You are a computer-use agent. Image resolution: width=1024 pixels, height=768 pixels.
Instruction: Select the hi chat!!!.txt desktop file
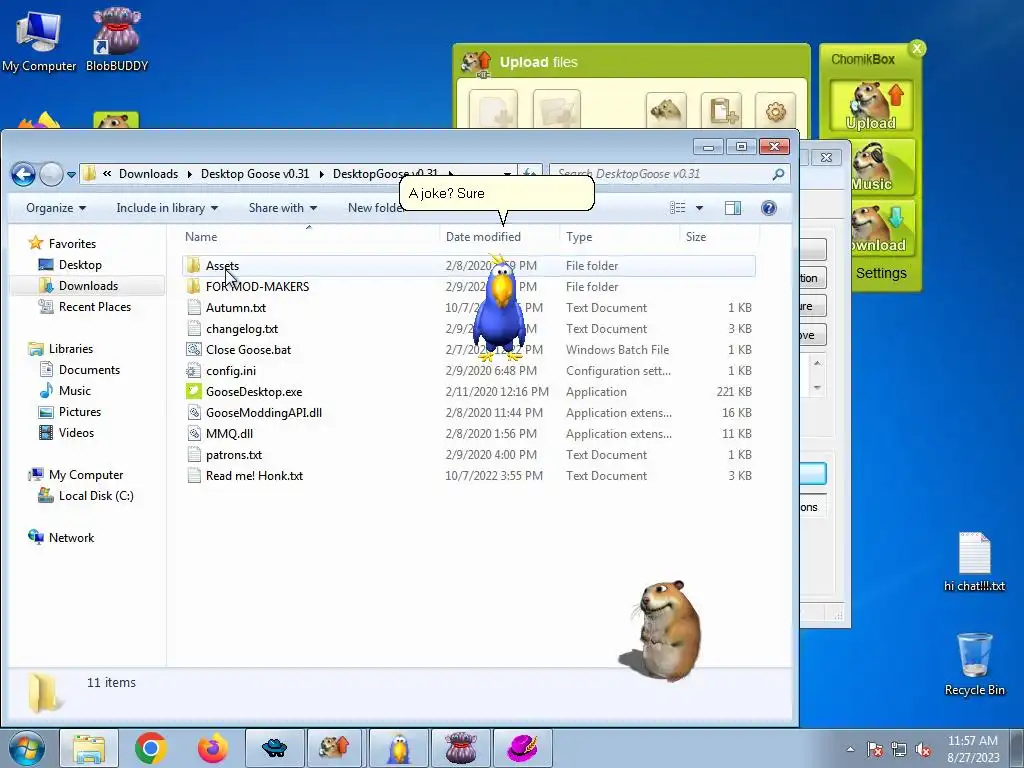[974, 562]
